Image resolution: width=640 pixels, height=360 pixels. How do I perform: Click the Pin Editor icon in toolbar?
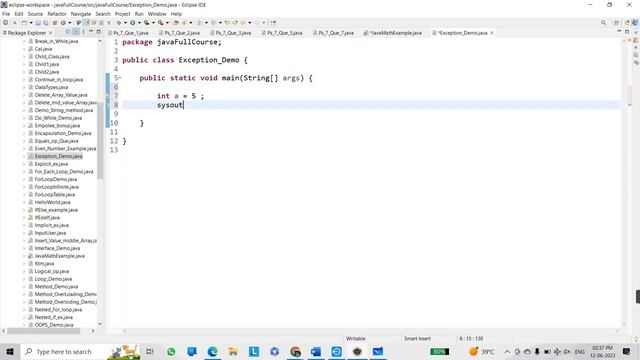tap(273, 23)
